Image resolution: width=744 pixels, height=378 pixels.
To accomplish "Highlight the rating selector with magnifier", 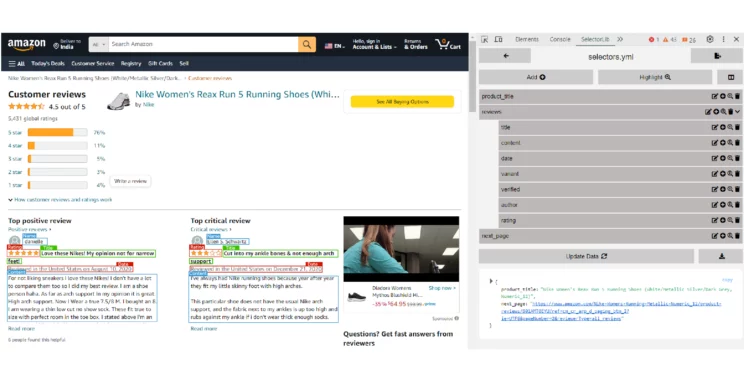I will (x=730, y=220).
